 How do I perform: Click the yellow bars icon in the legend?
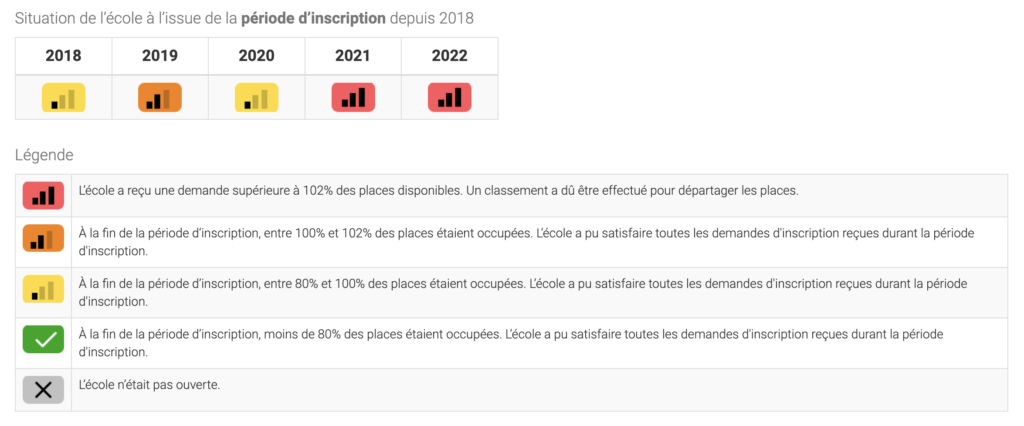pyautogui.click(x=43, y=289)
